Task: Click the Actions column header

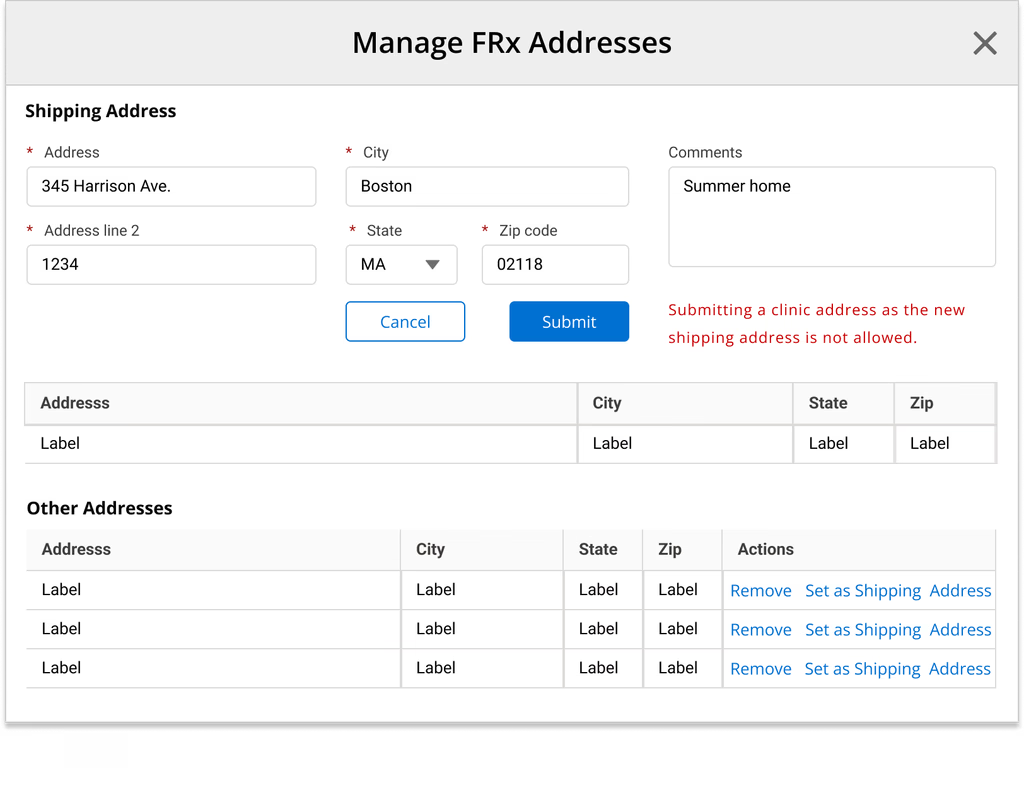Action: (765, 549)
